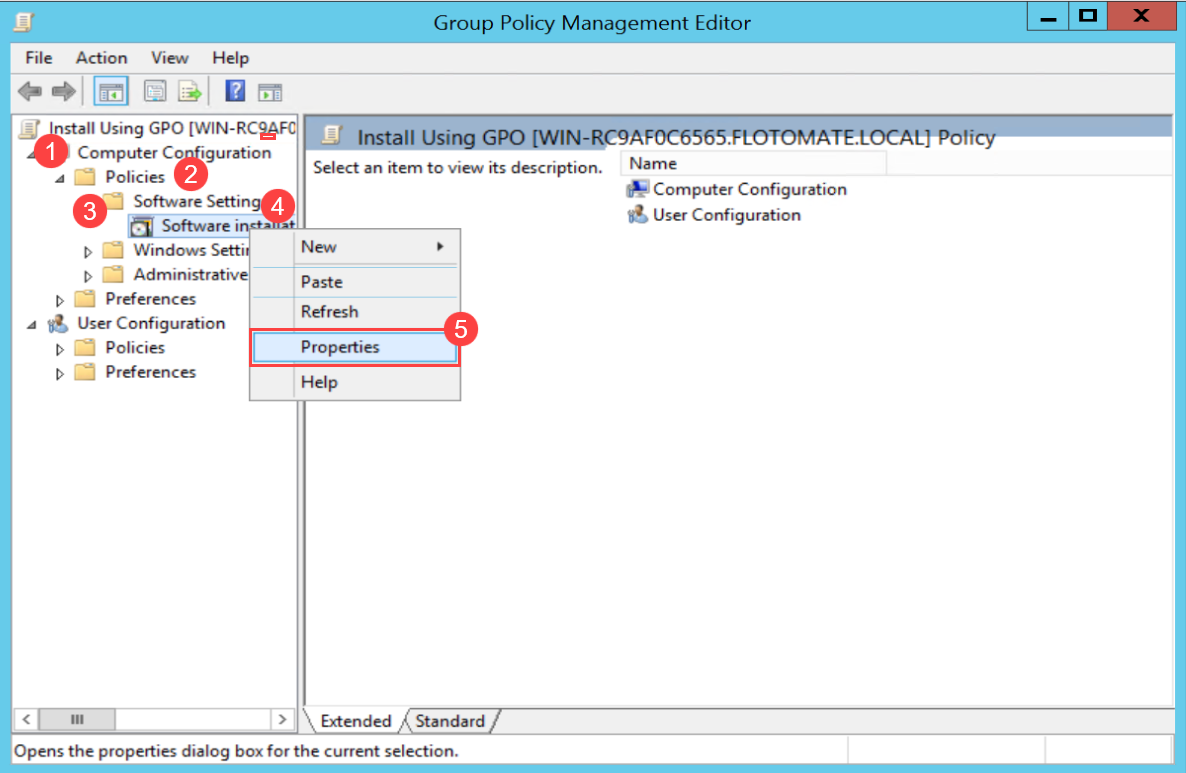Open the Action menu
Viewport: 1186px width, 773px height.
101,58
